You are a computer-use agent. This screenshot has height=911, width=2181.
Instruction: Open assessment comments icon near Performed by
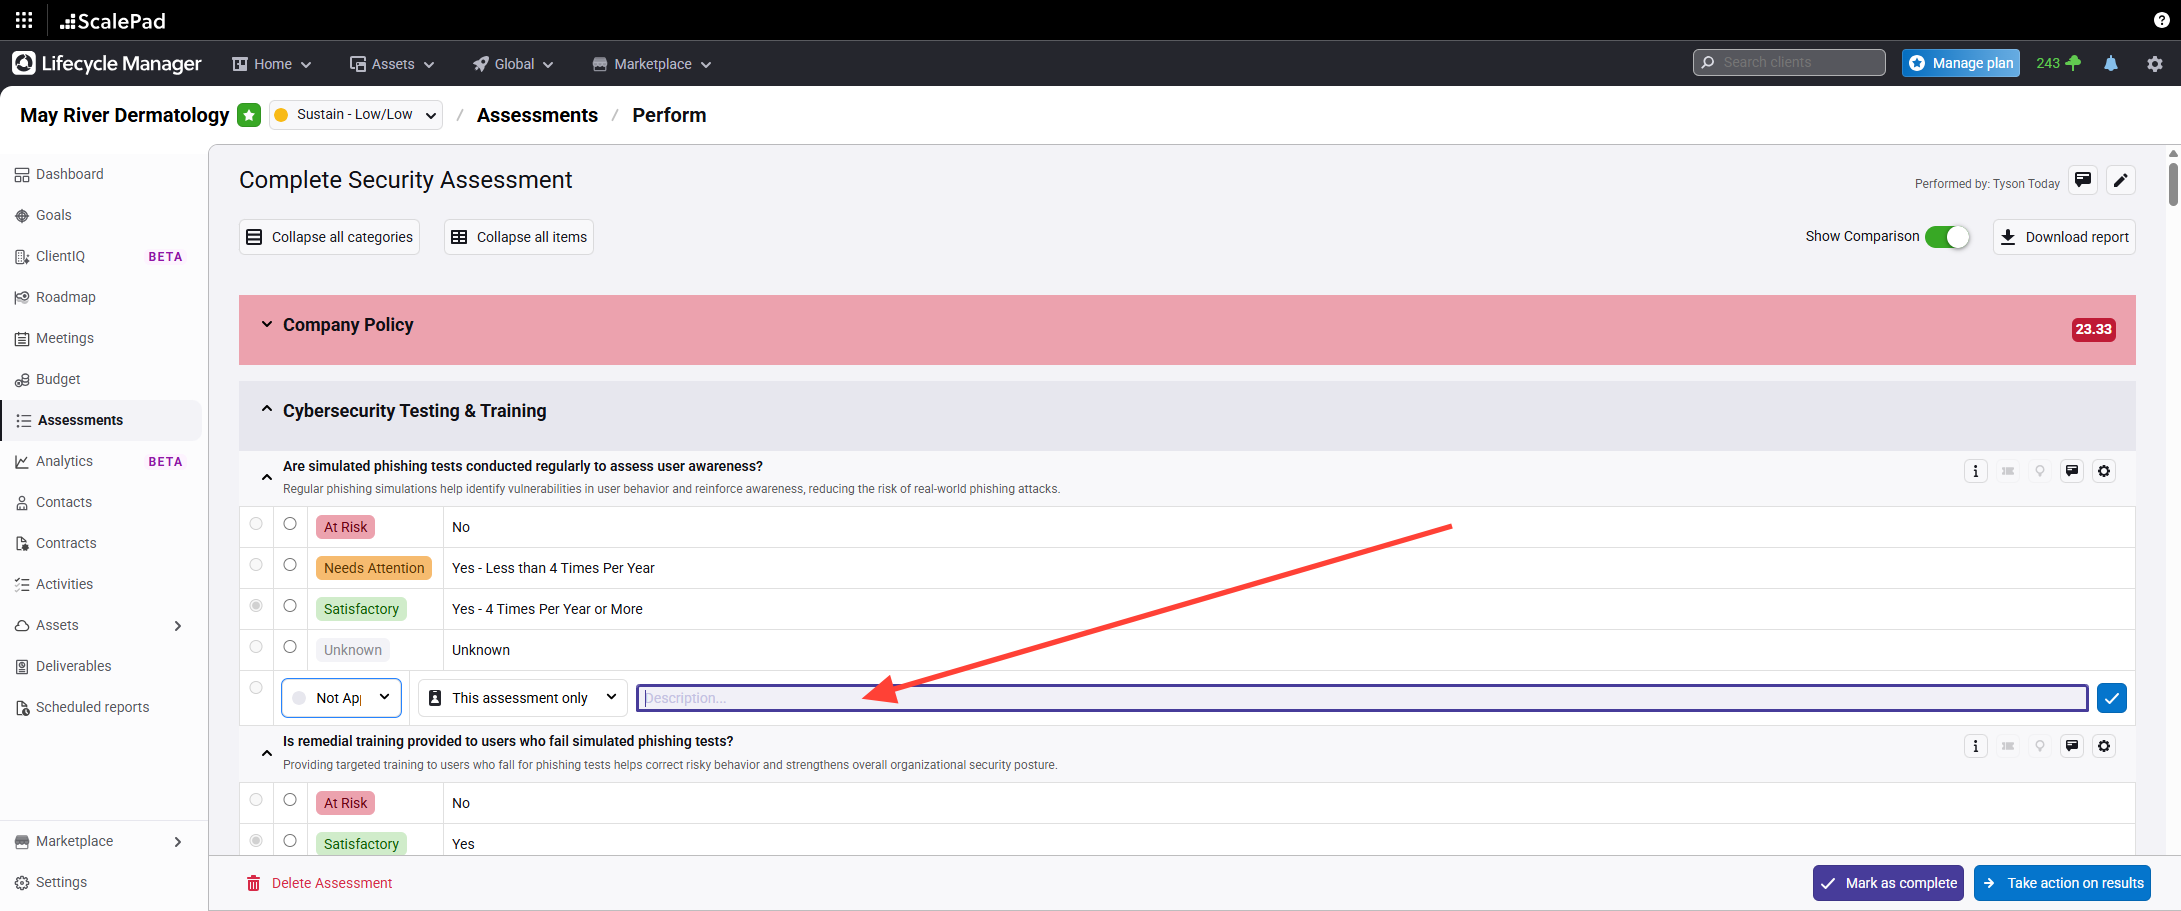(x=2083, y=180)
